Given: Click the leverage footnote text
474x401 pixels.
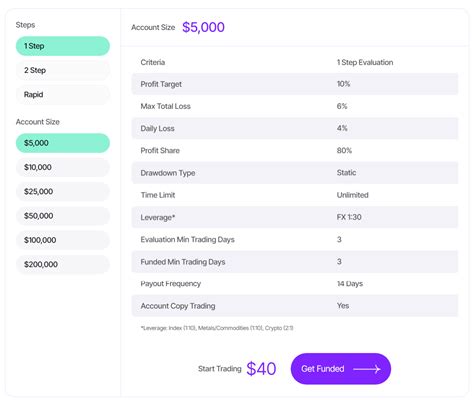Looking at the screenshot, I should (217, 328).
